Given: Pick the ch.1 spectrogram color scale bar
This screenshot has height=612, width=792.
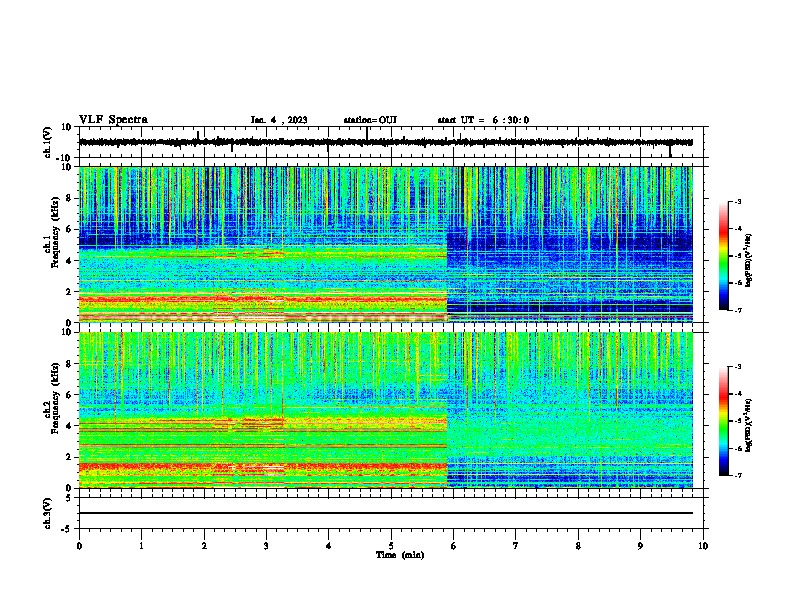Looking at the screenshot, I should (x=723, y=256).
